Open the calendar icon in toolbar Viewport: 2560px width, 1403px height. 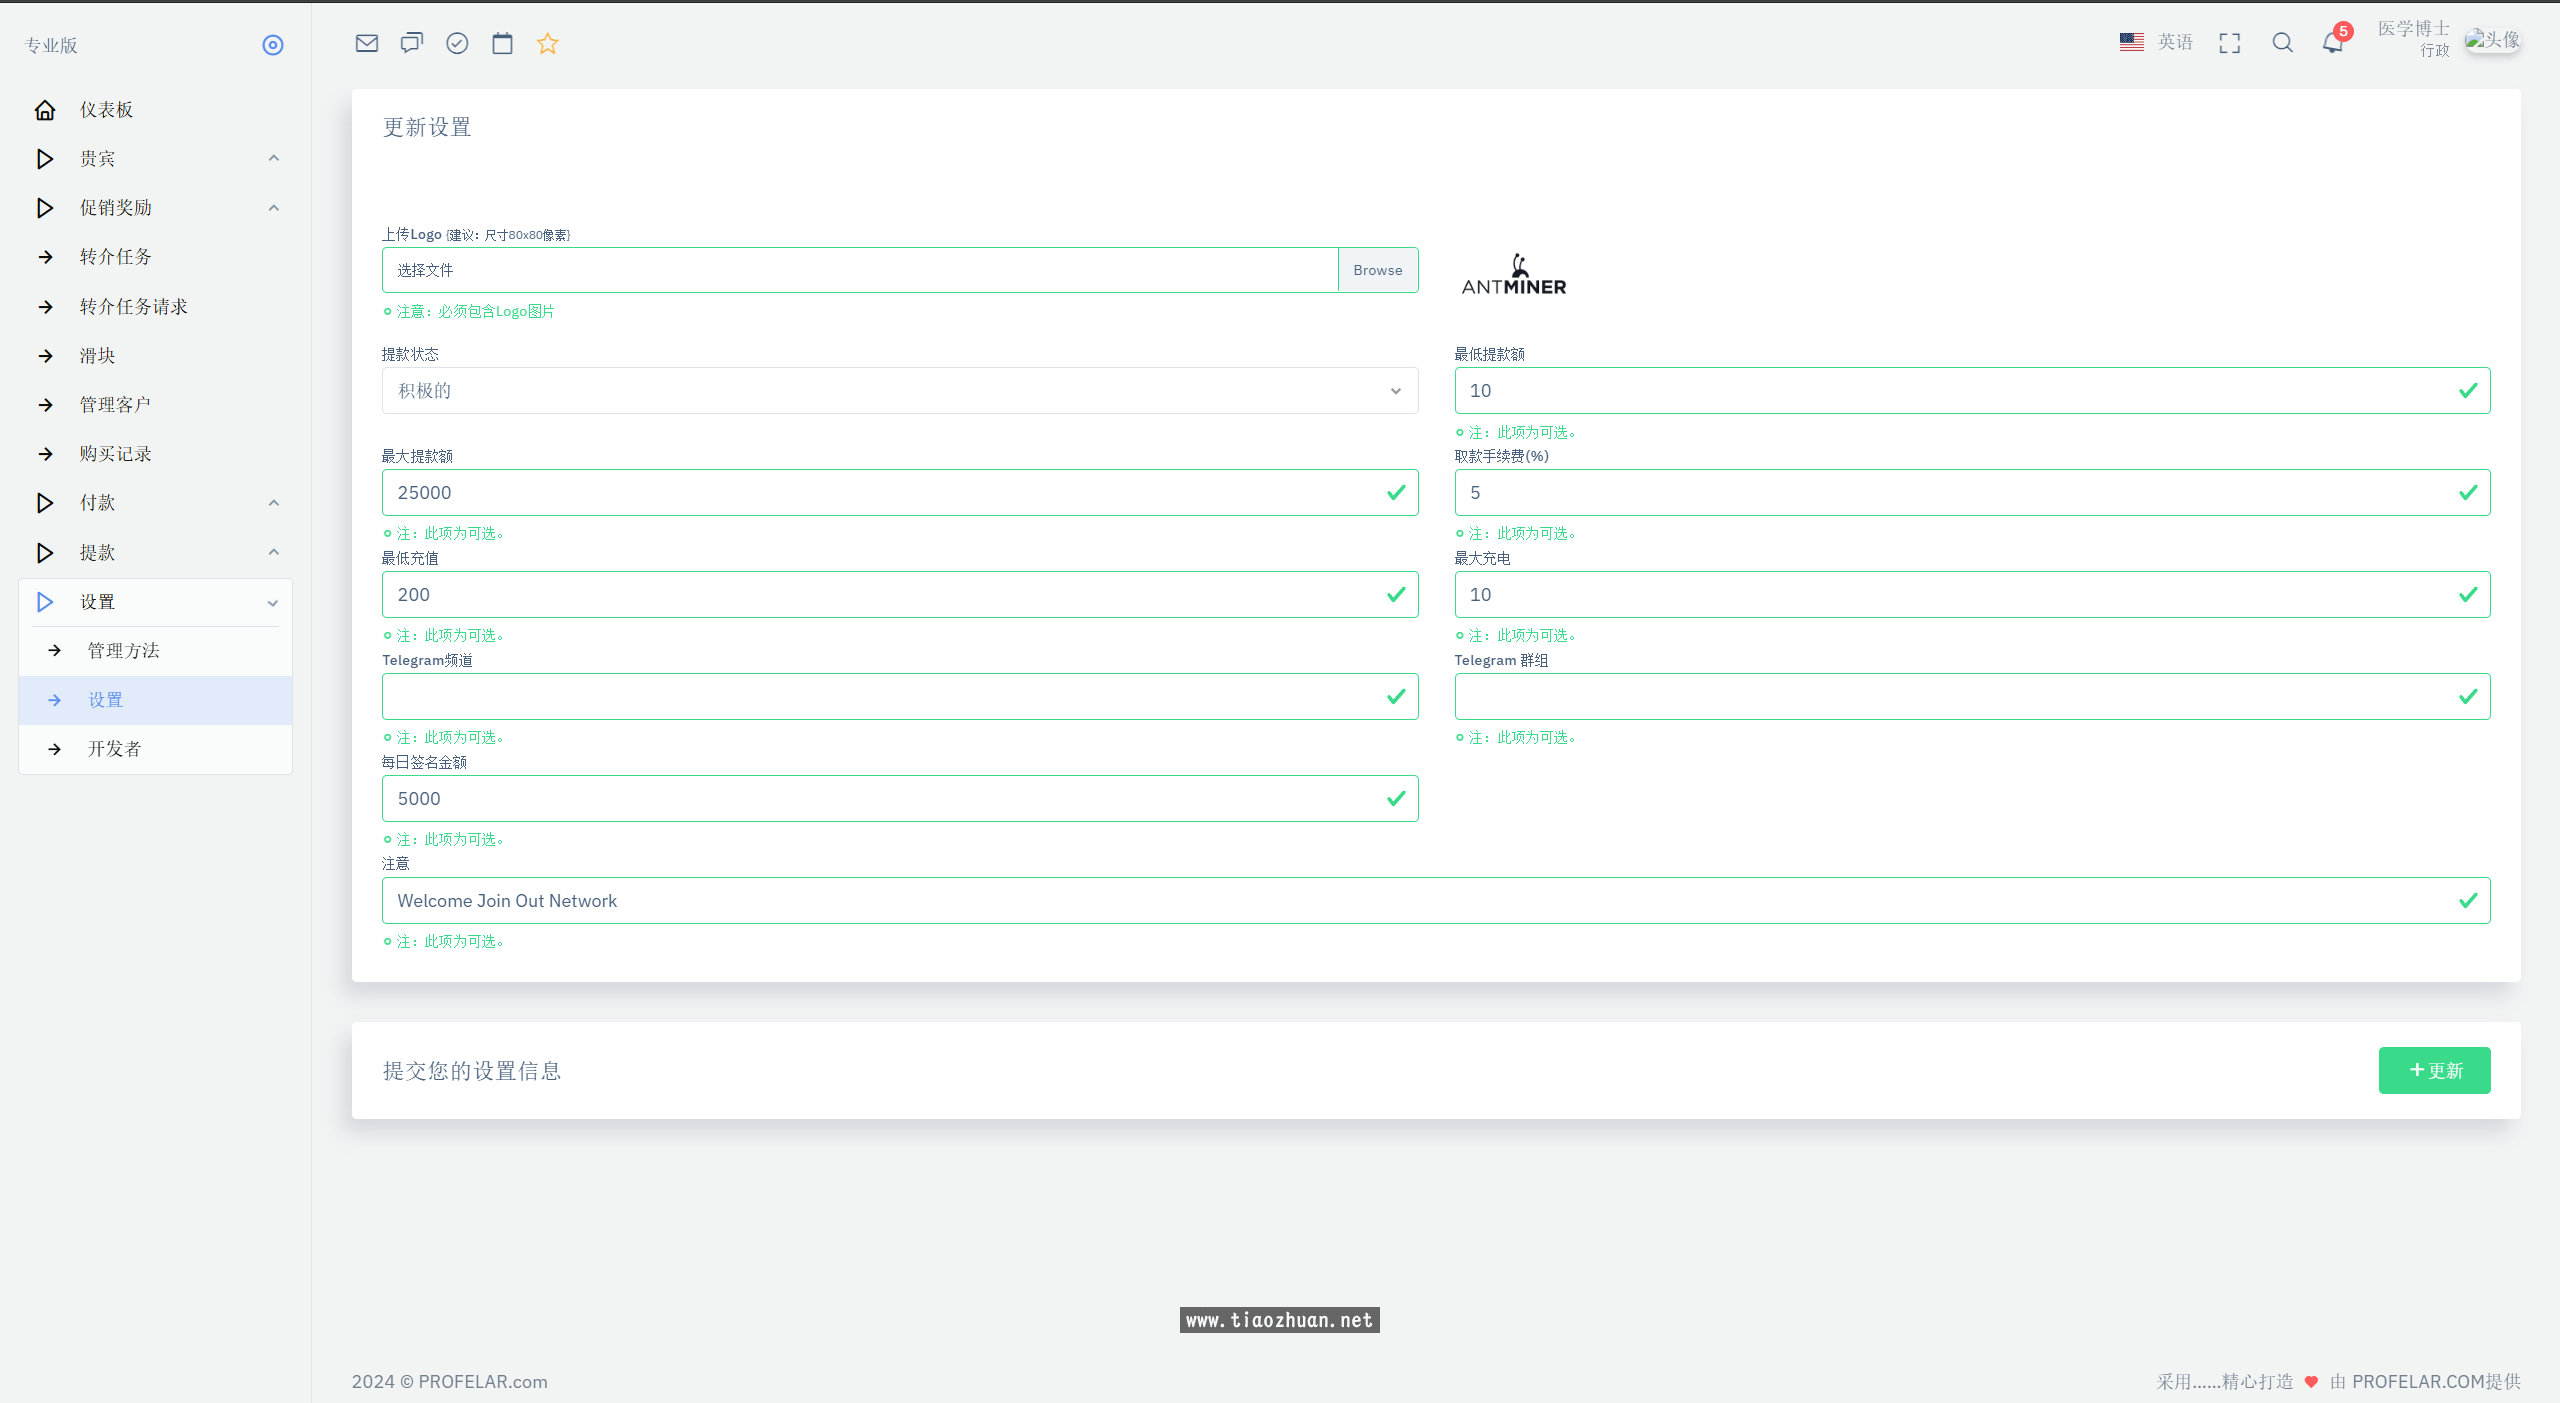tap(502, 43)
